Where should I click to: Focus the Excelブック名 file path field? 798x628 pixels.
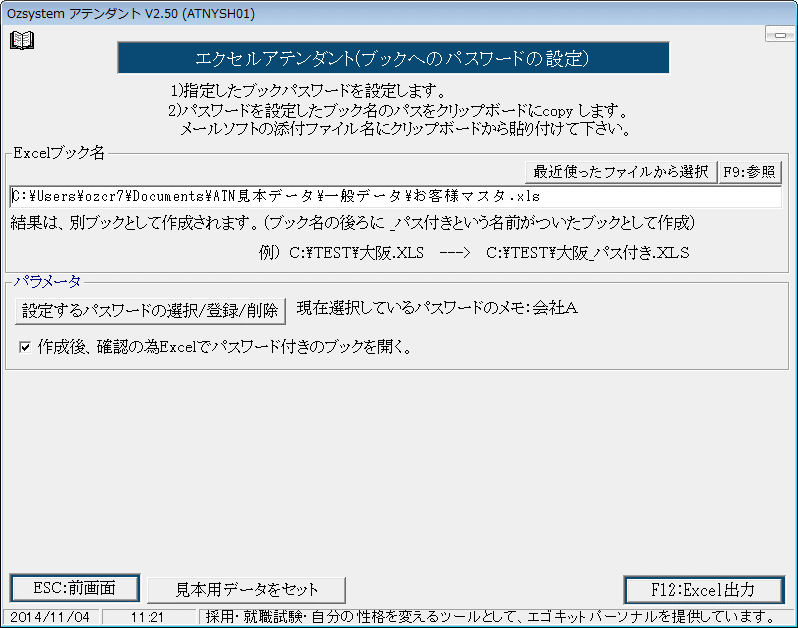(395, 196)
